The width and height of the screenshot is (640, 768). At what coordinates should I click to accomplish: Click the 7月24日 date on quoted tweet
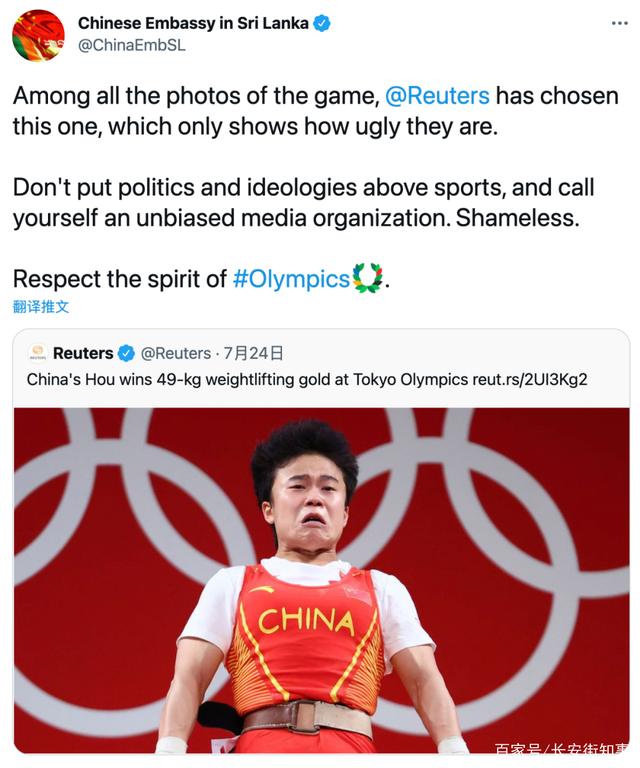point(254,353)
